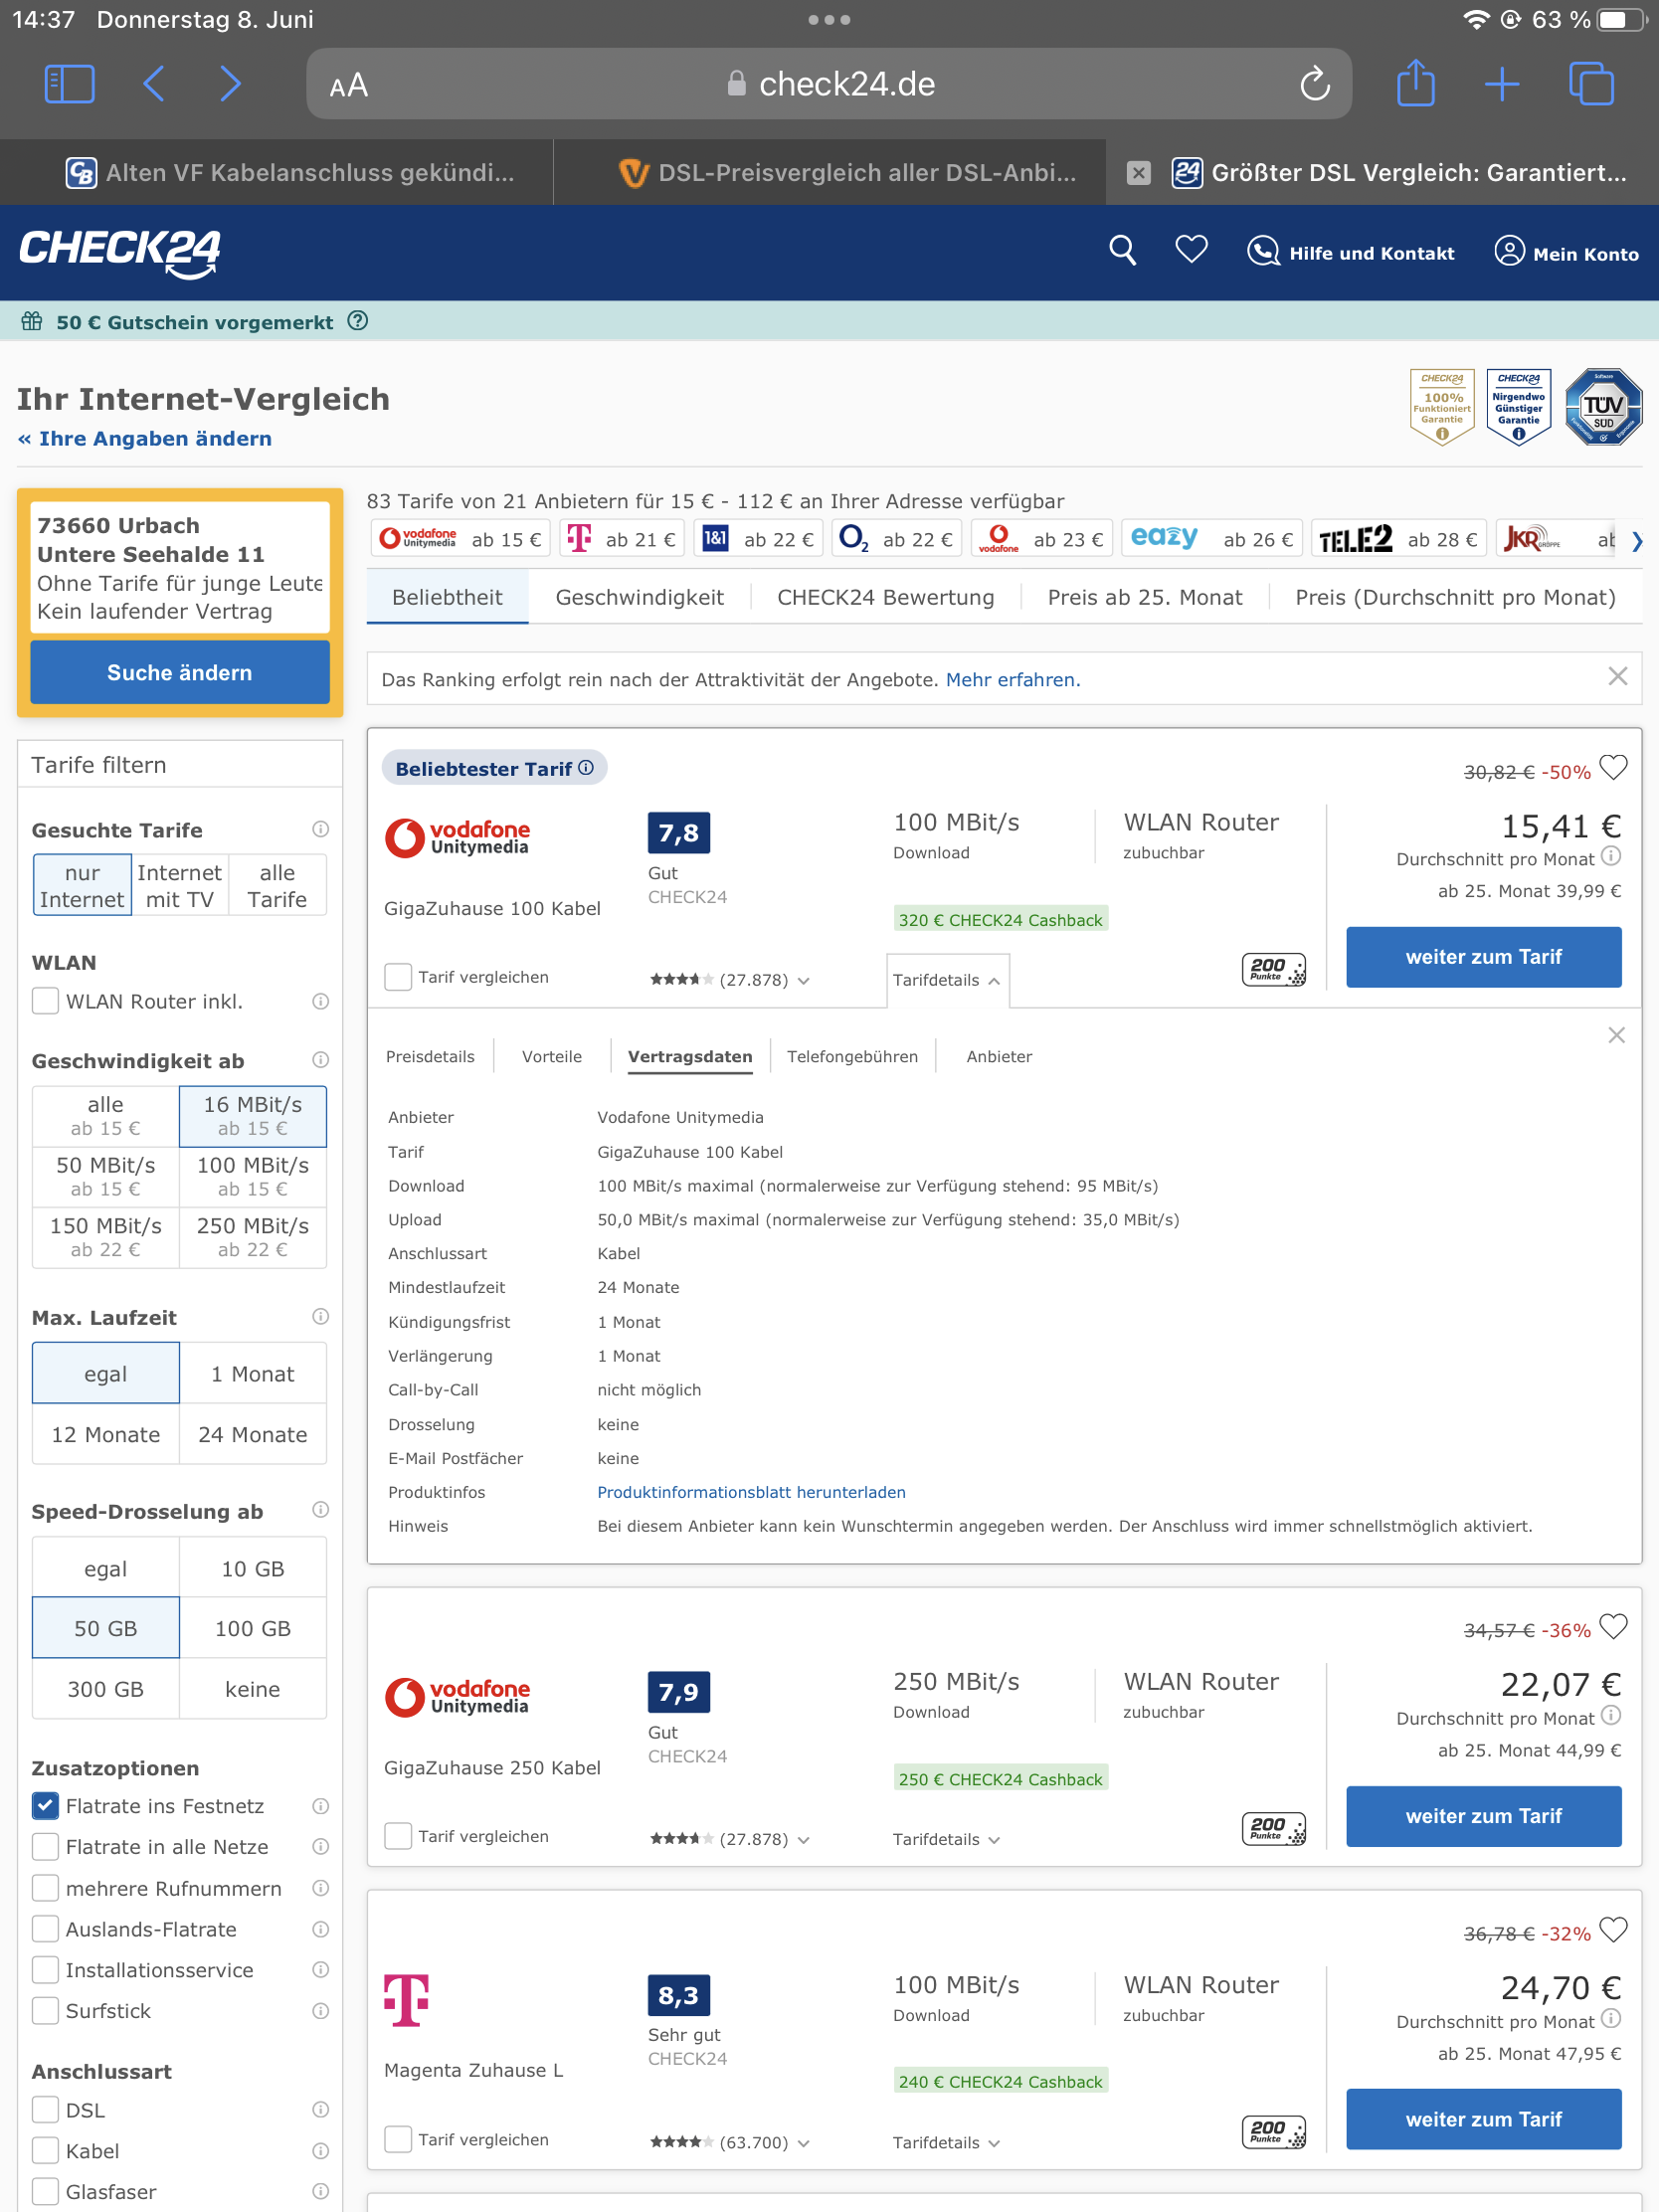Toggle the Safari sidebar icon
This screenshot has width=1659, height=2212.
coord(69,84)
